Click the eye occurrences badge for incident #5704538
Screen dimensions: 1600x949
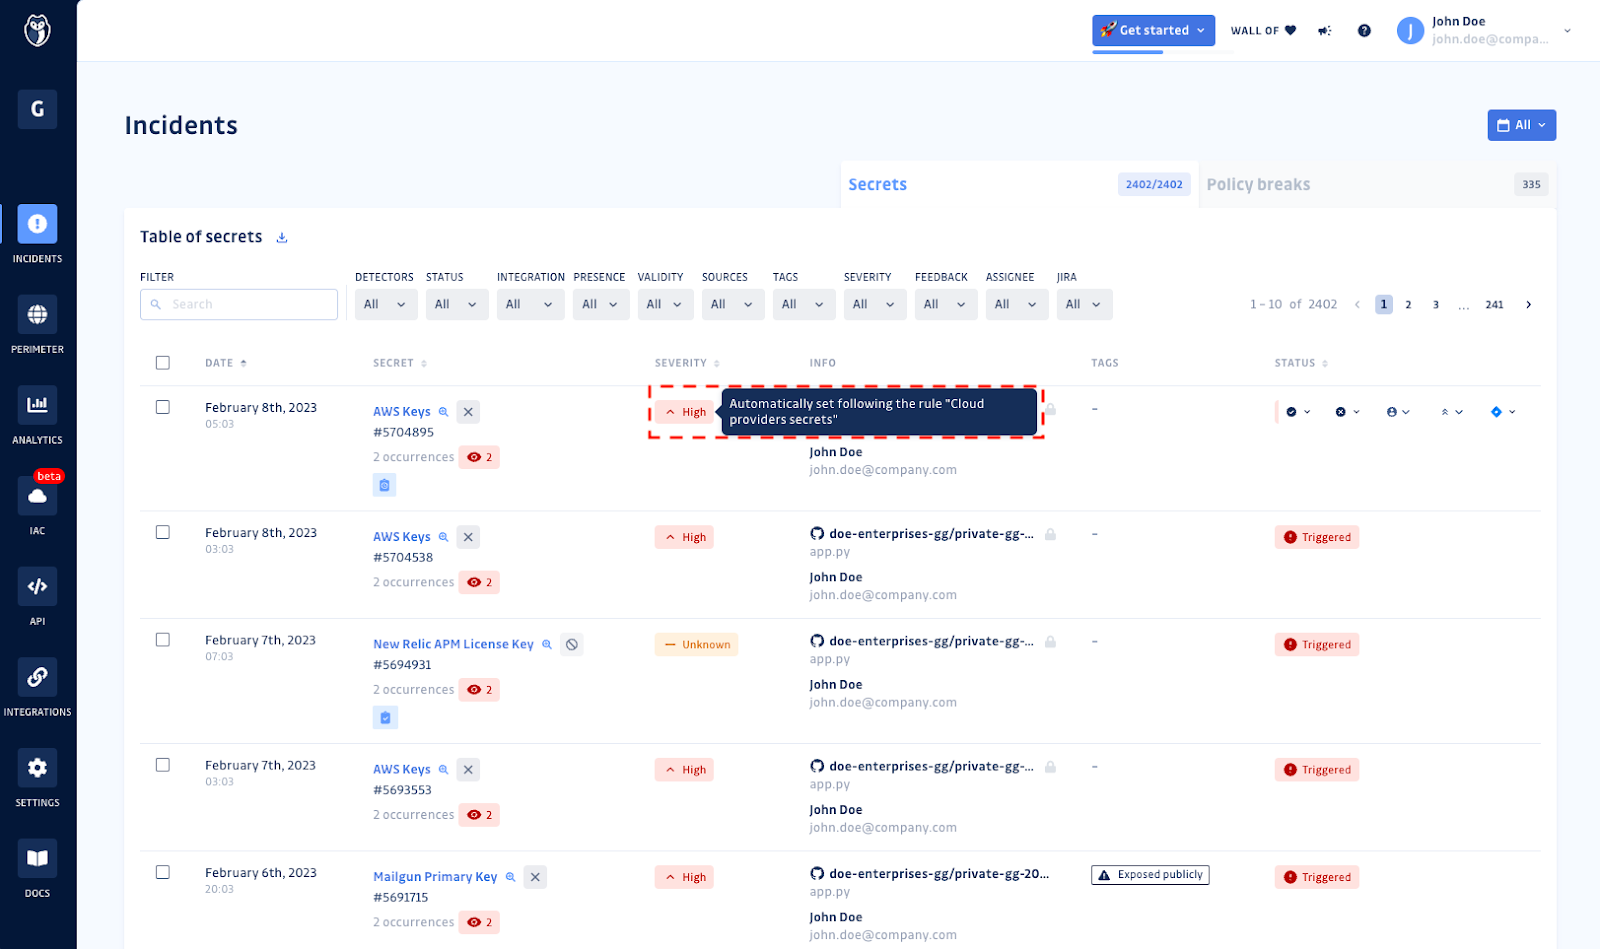point(479,582)
